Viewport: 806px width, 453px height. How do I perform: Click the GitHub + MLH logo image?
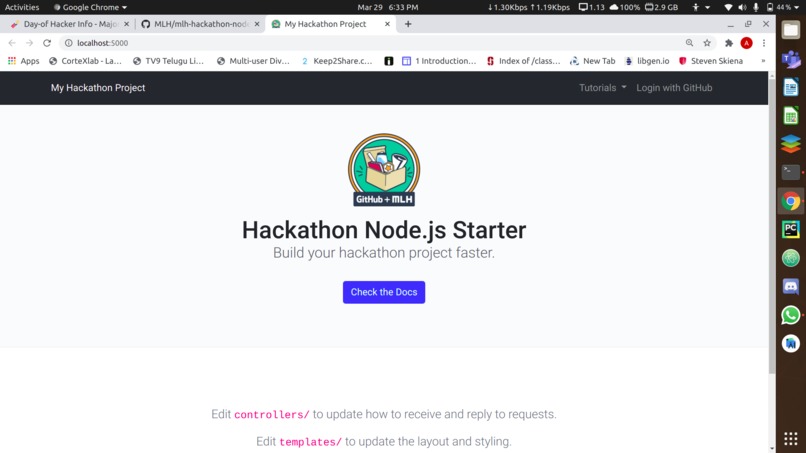click(x=384, y=170)
